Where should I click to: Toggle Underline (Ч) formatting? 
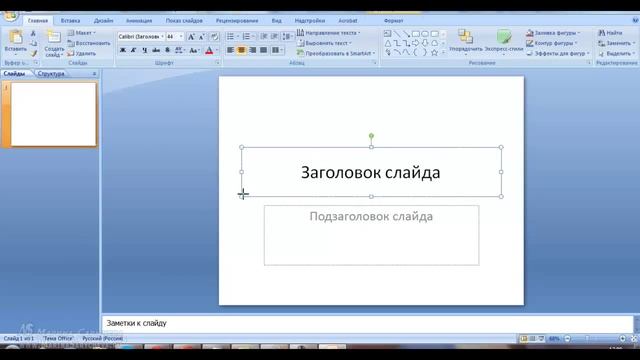[x=144, y=50]
